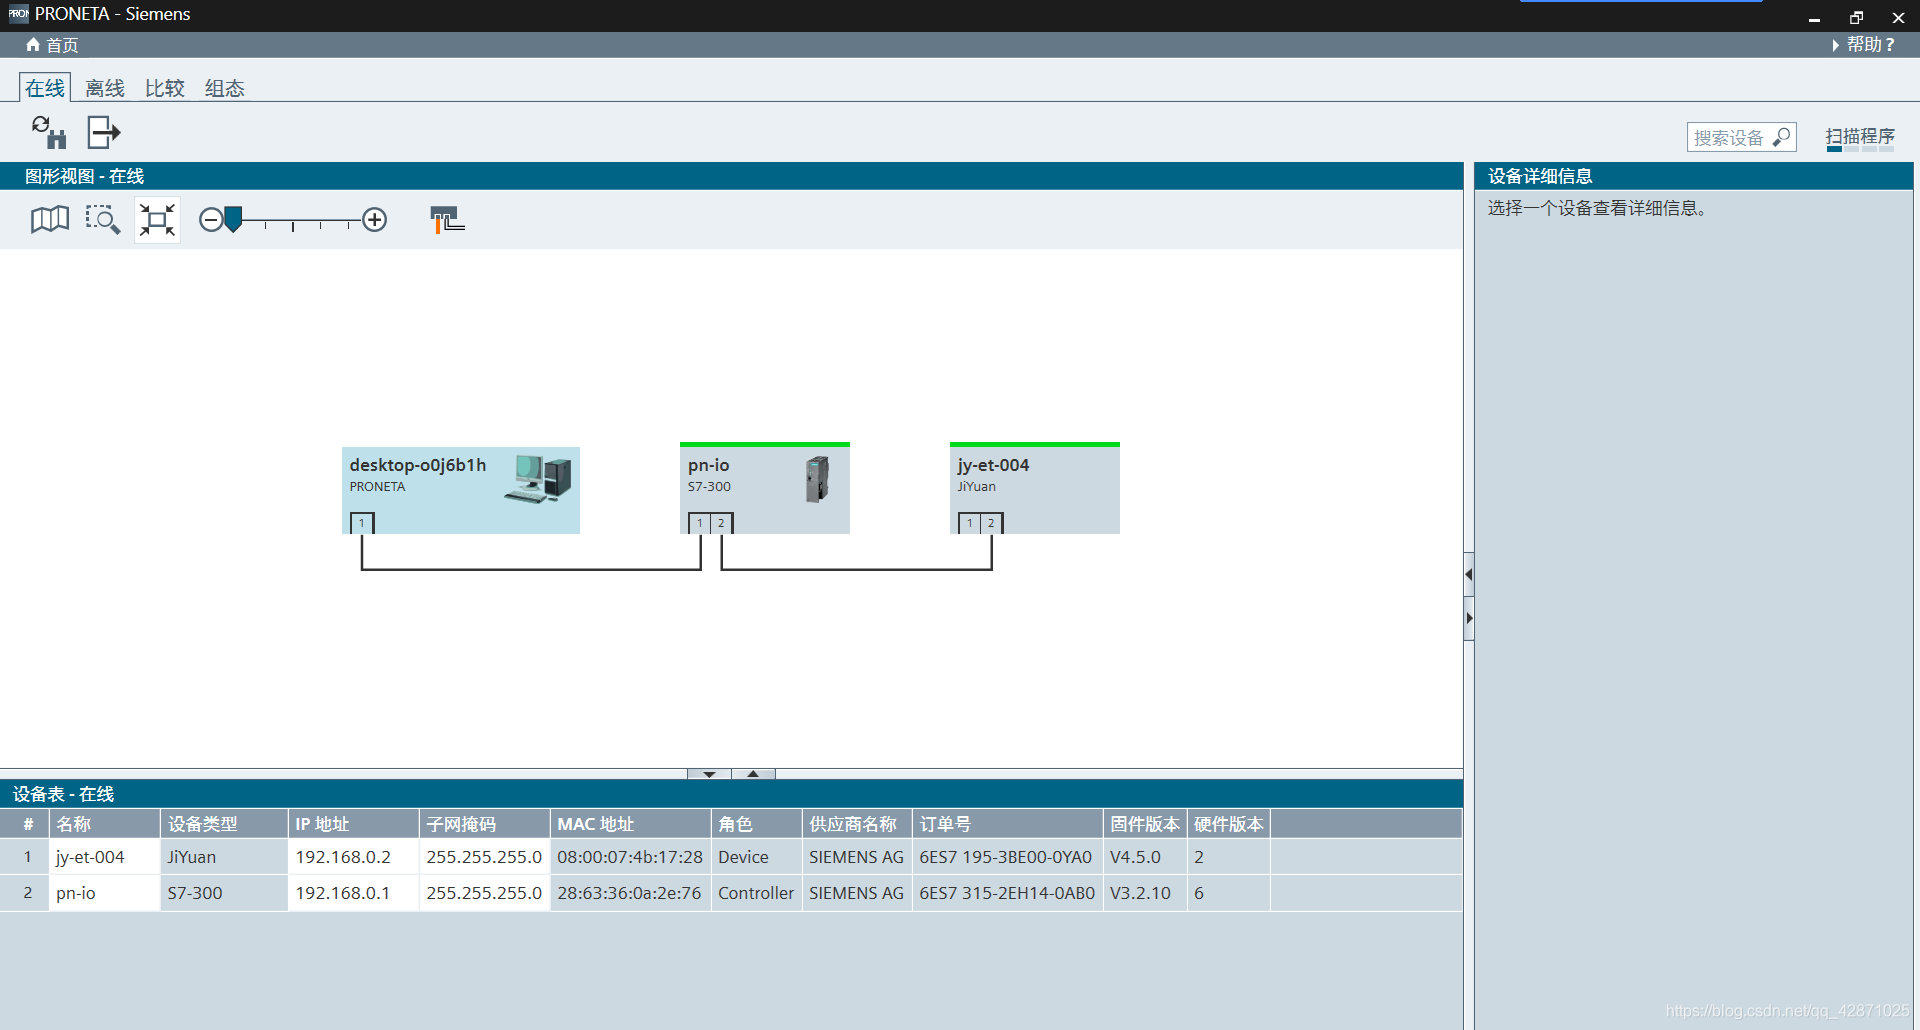Open the 比较 tab
This screenshot has height=1030, width=1920.
point(165,88)
